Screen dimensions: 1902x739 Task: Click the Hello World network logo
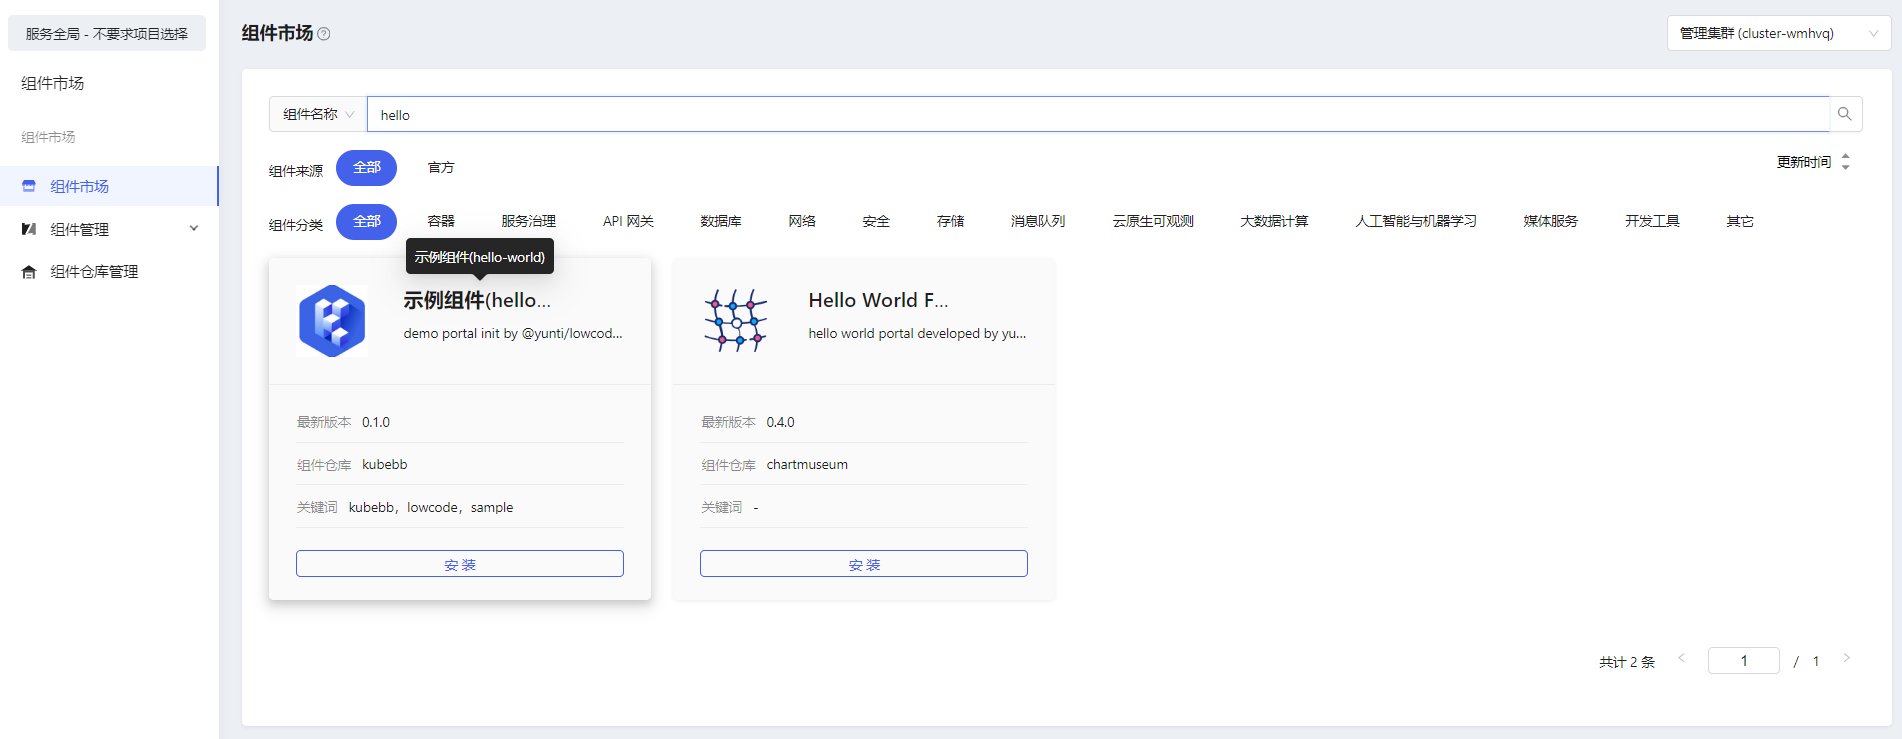point(736,321)
